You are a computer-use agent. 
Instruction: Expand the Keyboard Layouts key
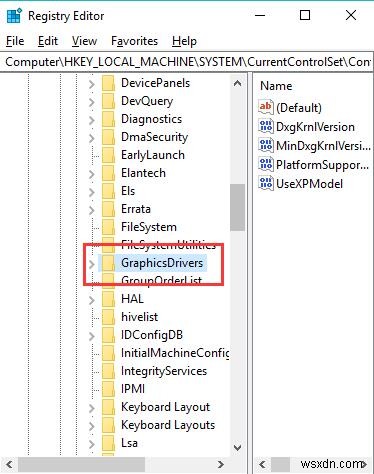pyautogui.click(x=92, y=426)
